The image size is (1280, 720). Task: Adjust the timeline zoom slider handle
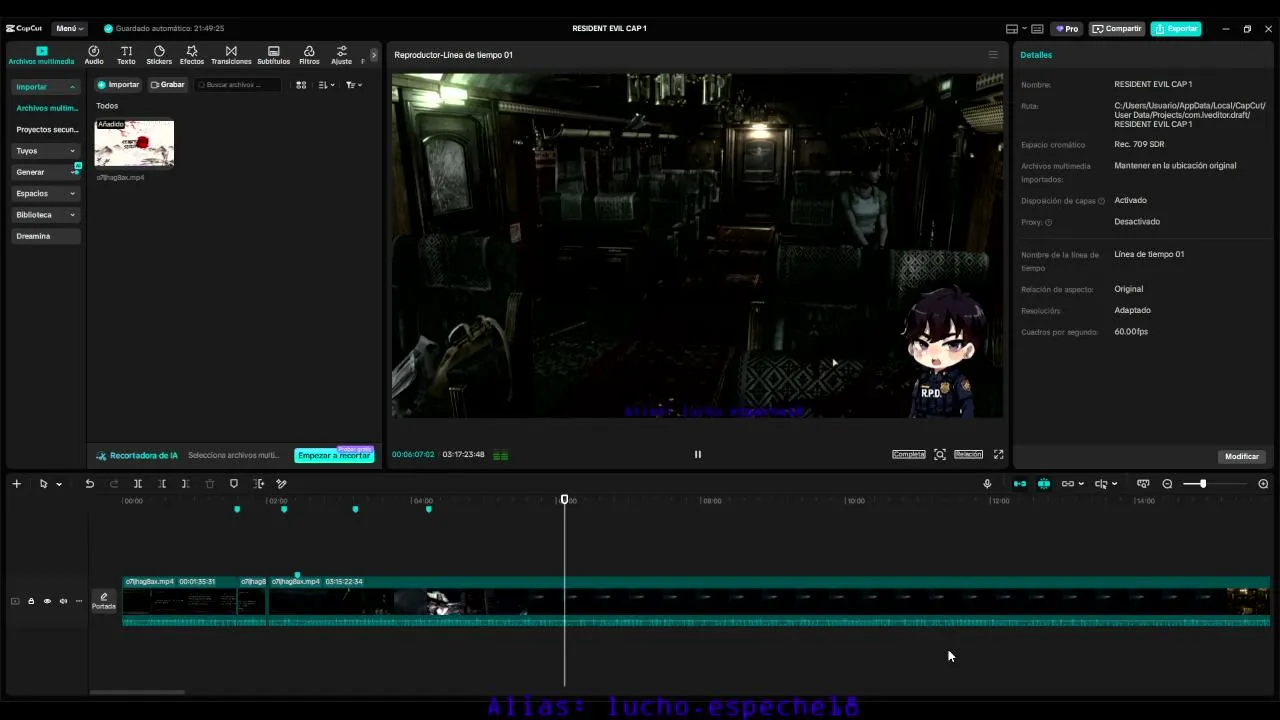pos(1203,484)
